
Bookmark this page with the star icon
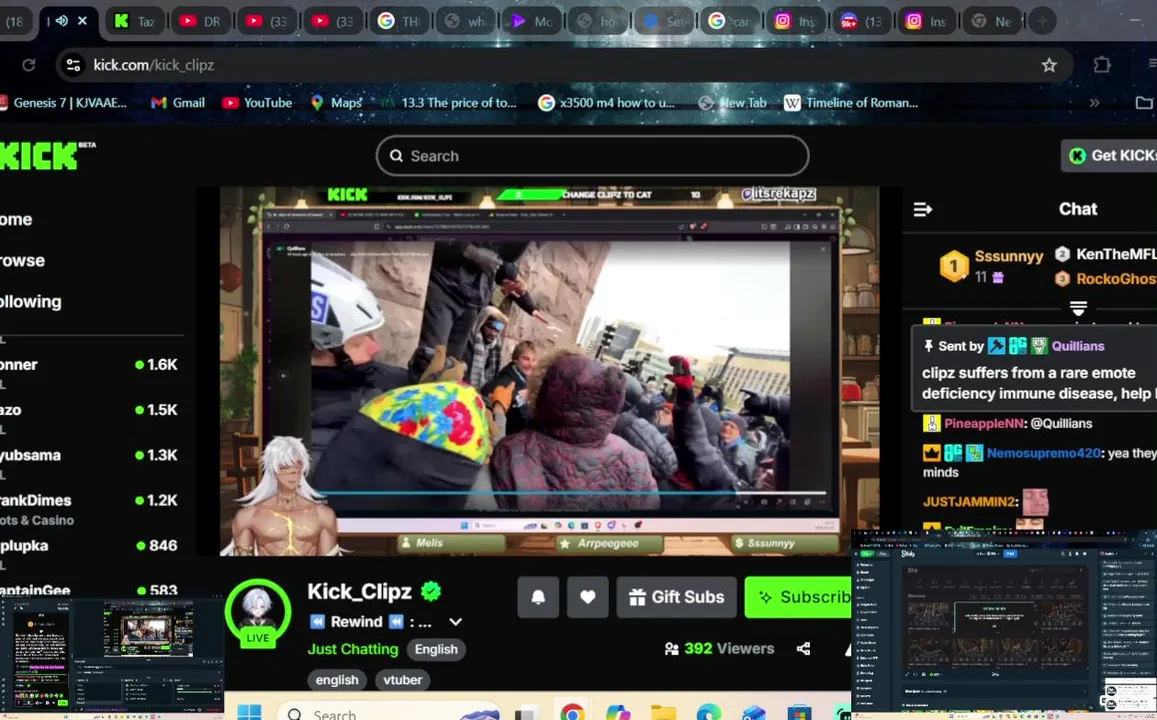coord(1049,65)
